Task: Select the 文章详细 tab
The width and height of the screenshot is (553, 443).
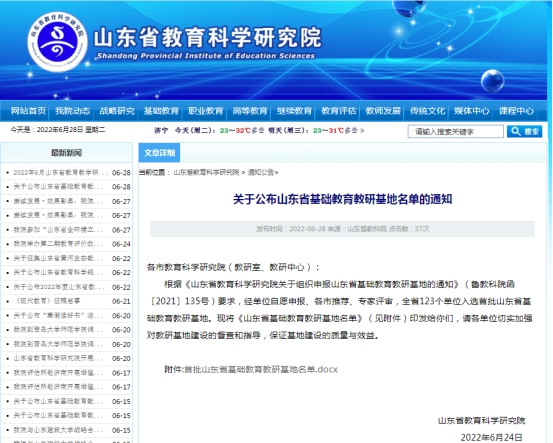Action: click(x=159, y=153)
